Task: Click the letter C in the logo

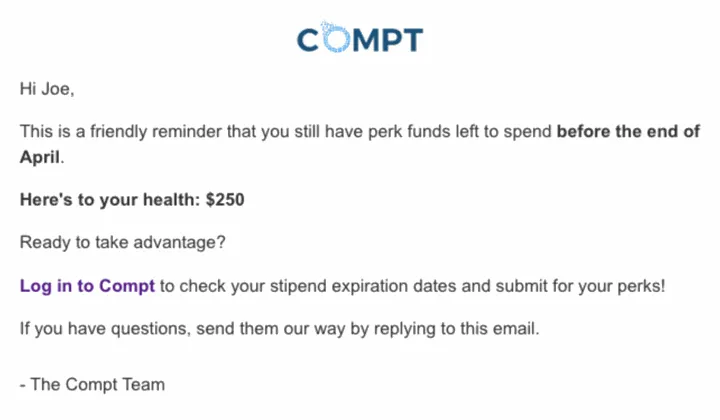Action: tap(308, 39)
